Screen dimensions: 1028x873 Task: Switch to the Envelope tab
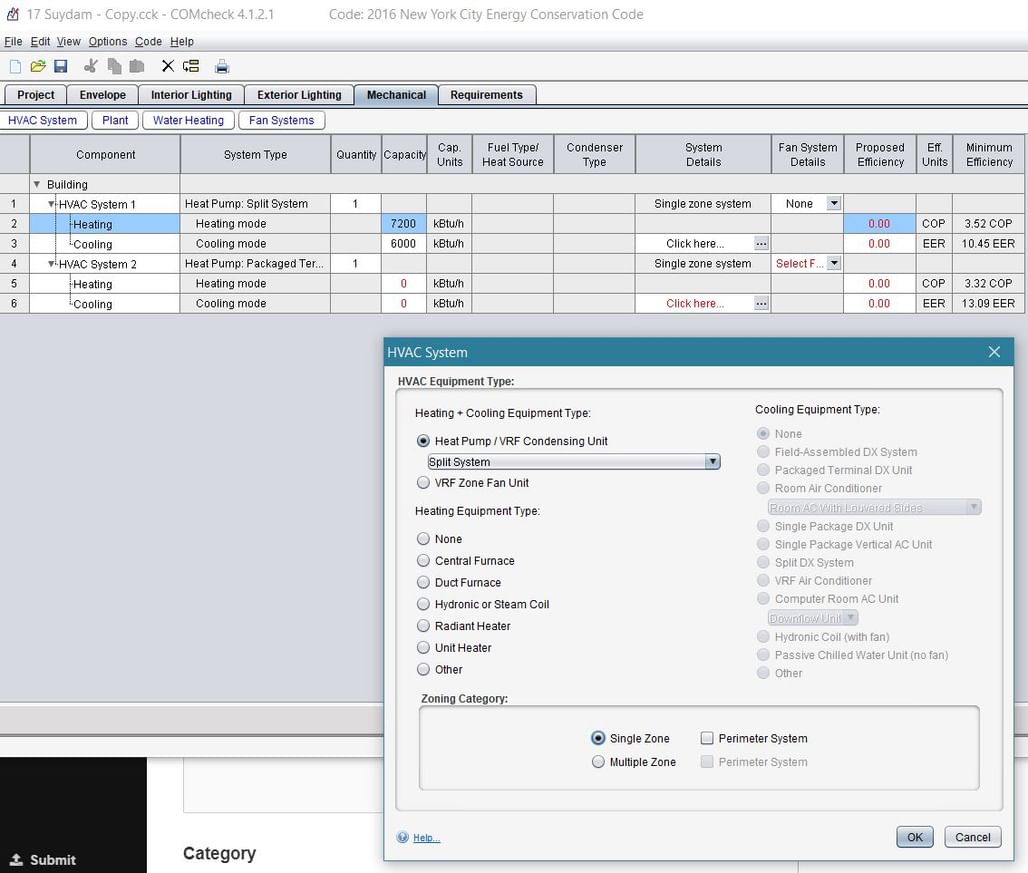coord(103,95)
